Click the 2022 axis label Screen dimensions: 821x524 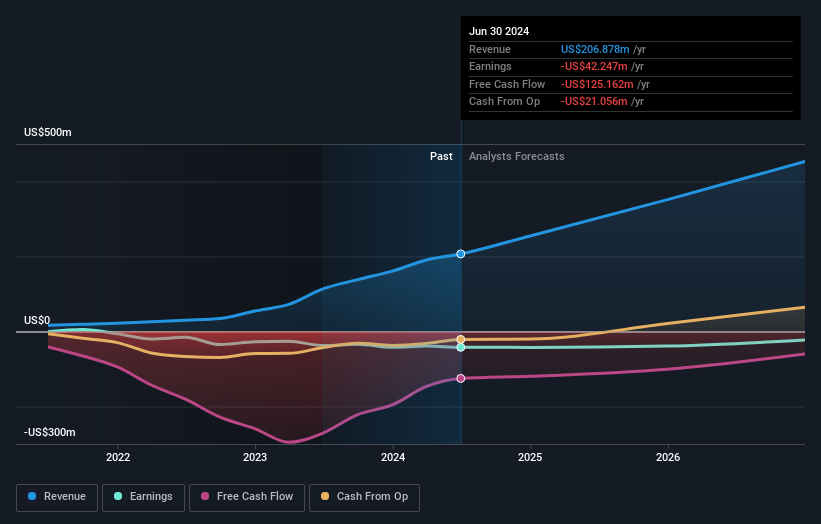[118, 457]
